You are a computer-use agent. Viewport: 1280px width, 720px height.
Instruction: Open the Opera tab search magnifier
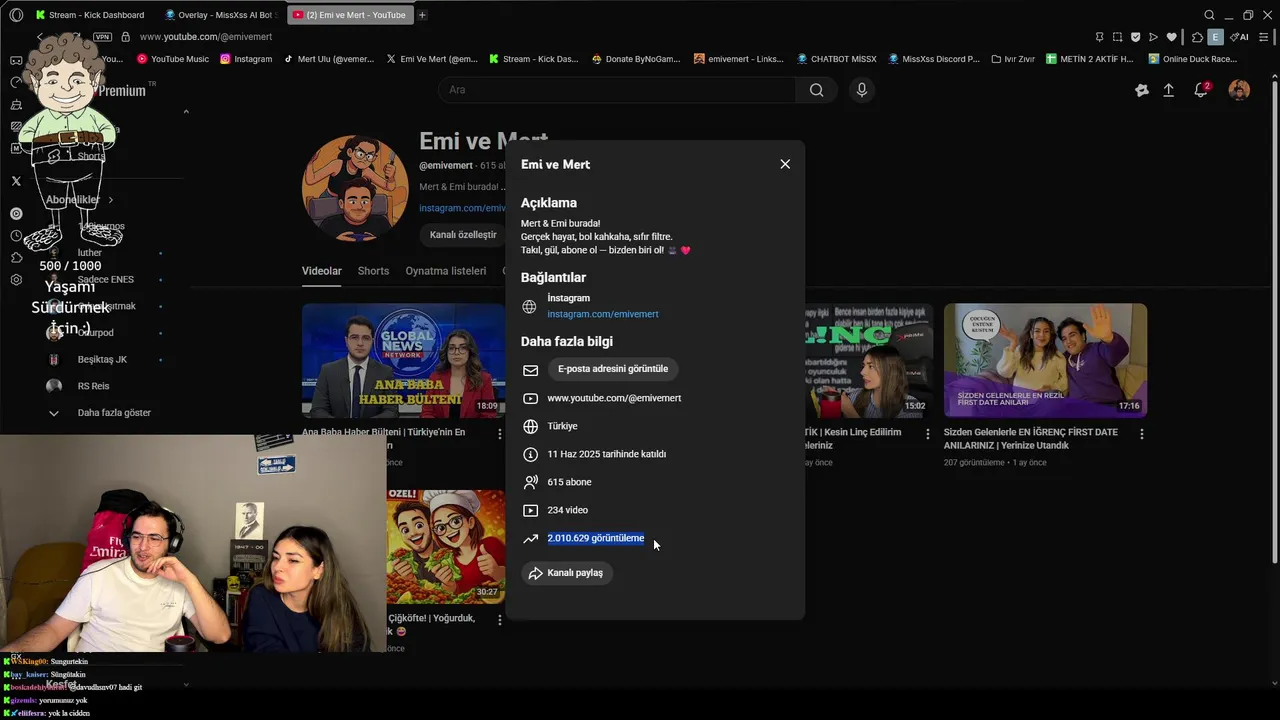tap(1209, 15)
